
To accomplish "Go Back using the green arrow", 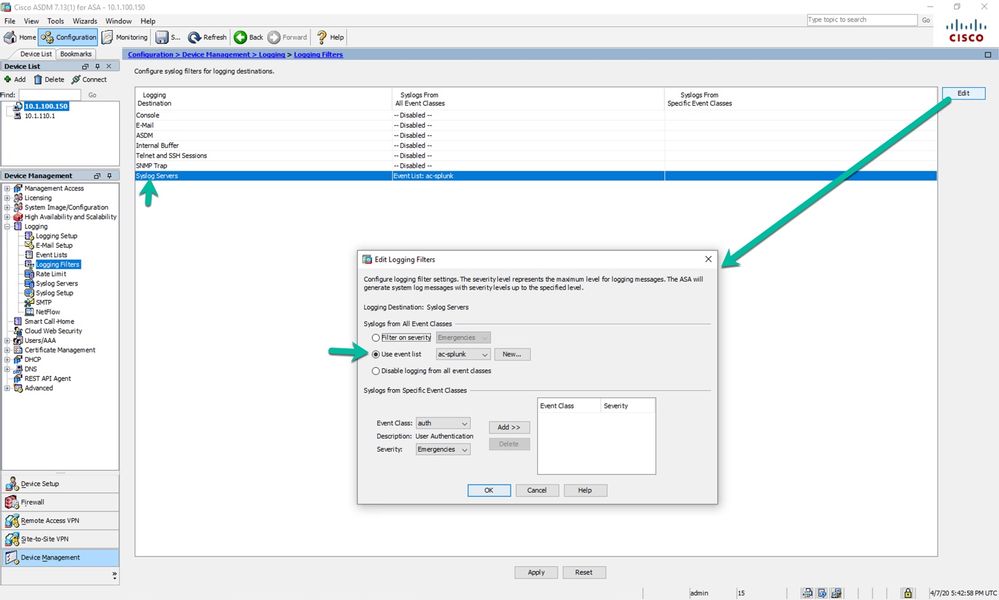I will pyautogui.click(x=248, y=37).
